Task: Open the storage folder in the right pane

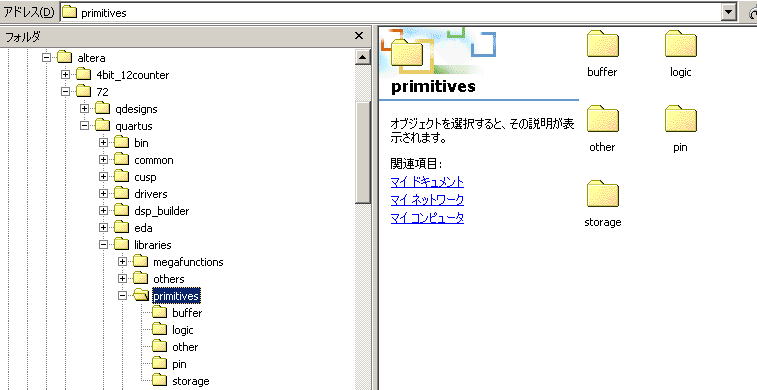Action: (603, 194)
